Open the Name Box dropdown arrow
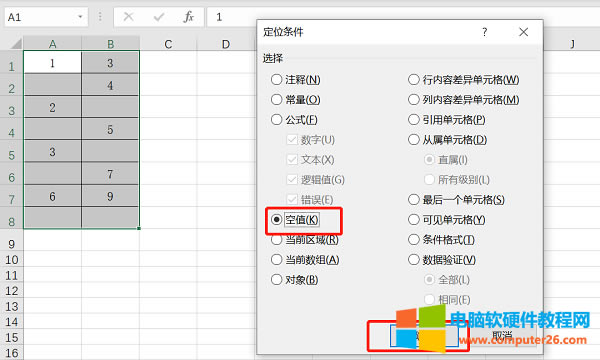 [x=80, y=17]
